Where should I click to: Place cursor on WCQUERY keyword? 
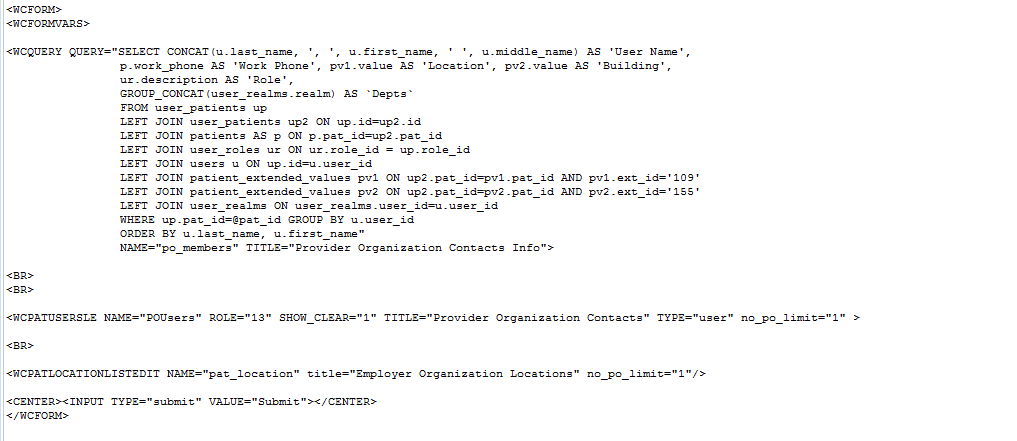coord(38,52)
